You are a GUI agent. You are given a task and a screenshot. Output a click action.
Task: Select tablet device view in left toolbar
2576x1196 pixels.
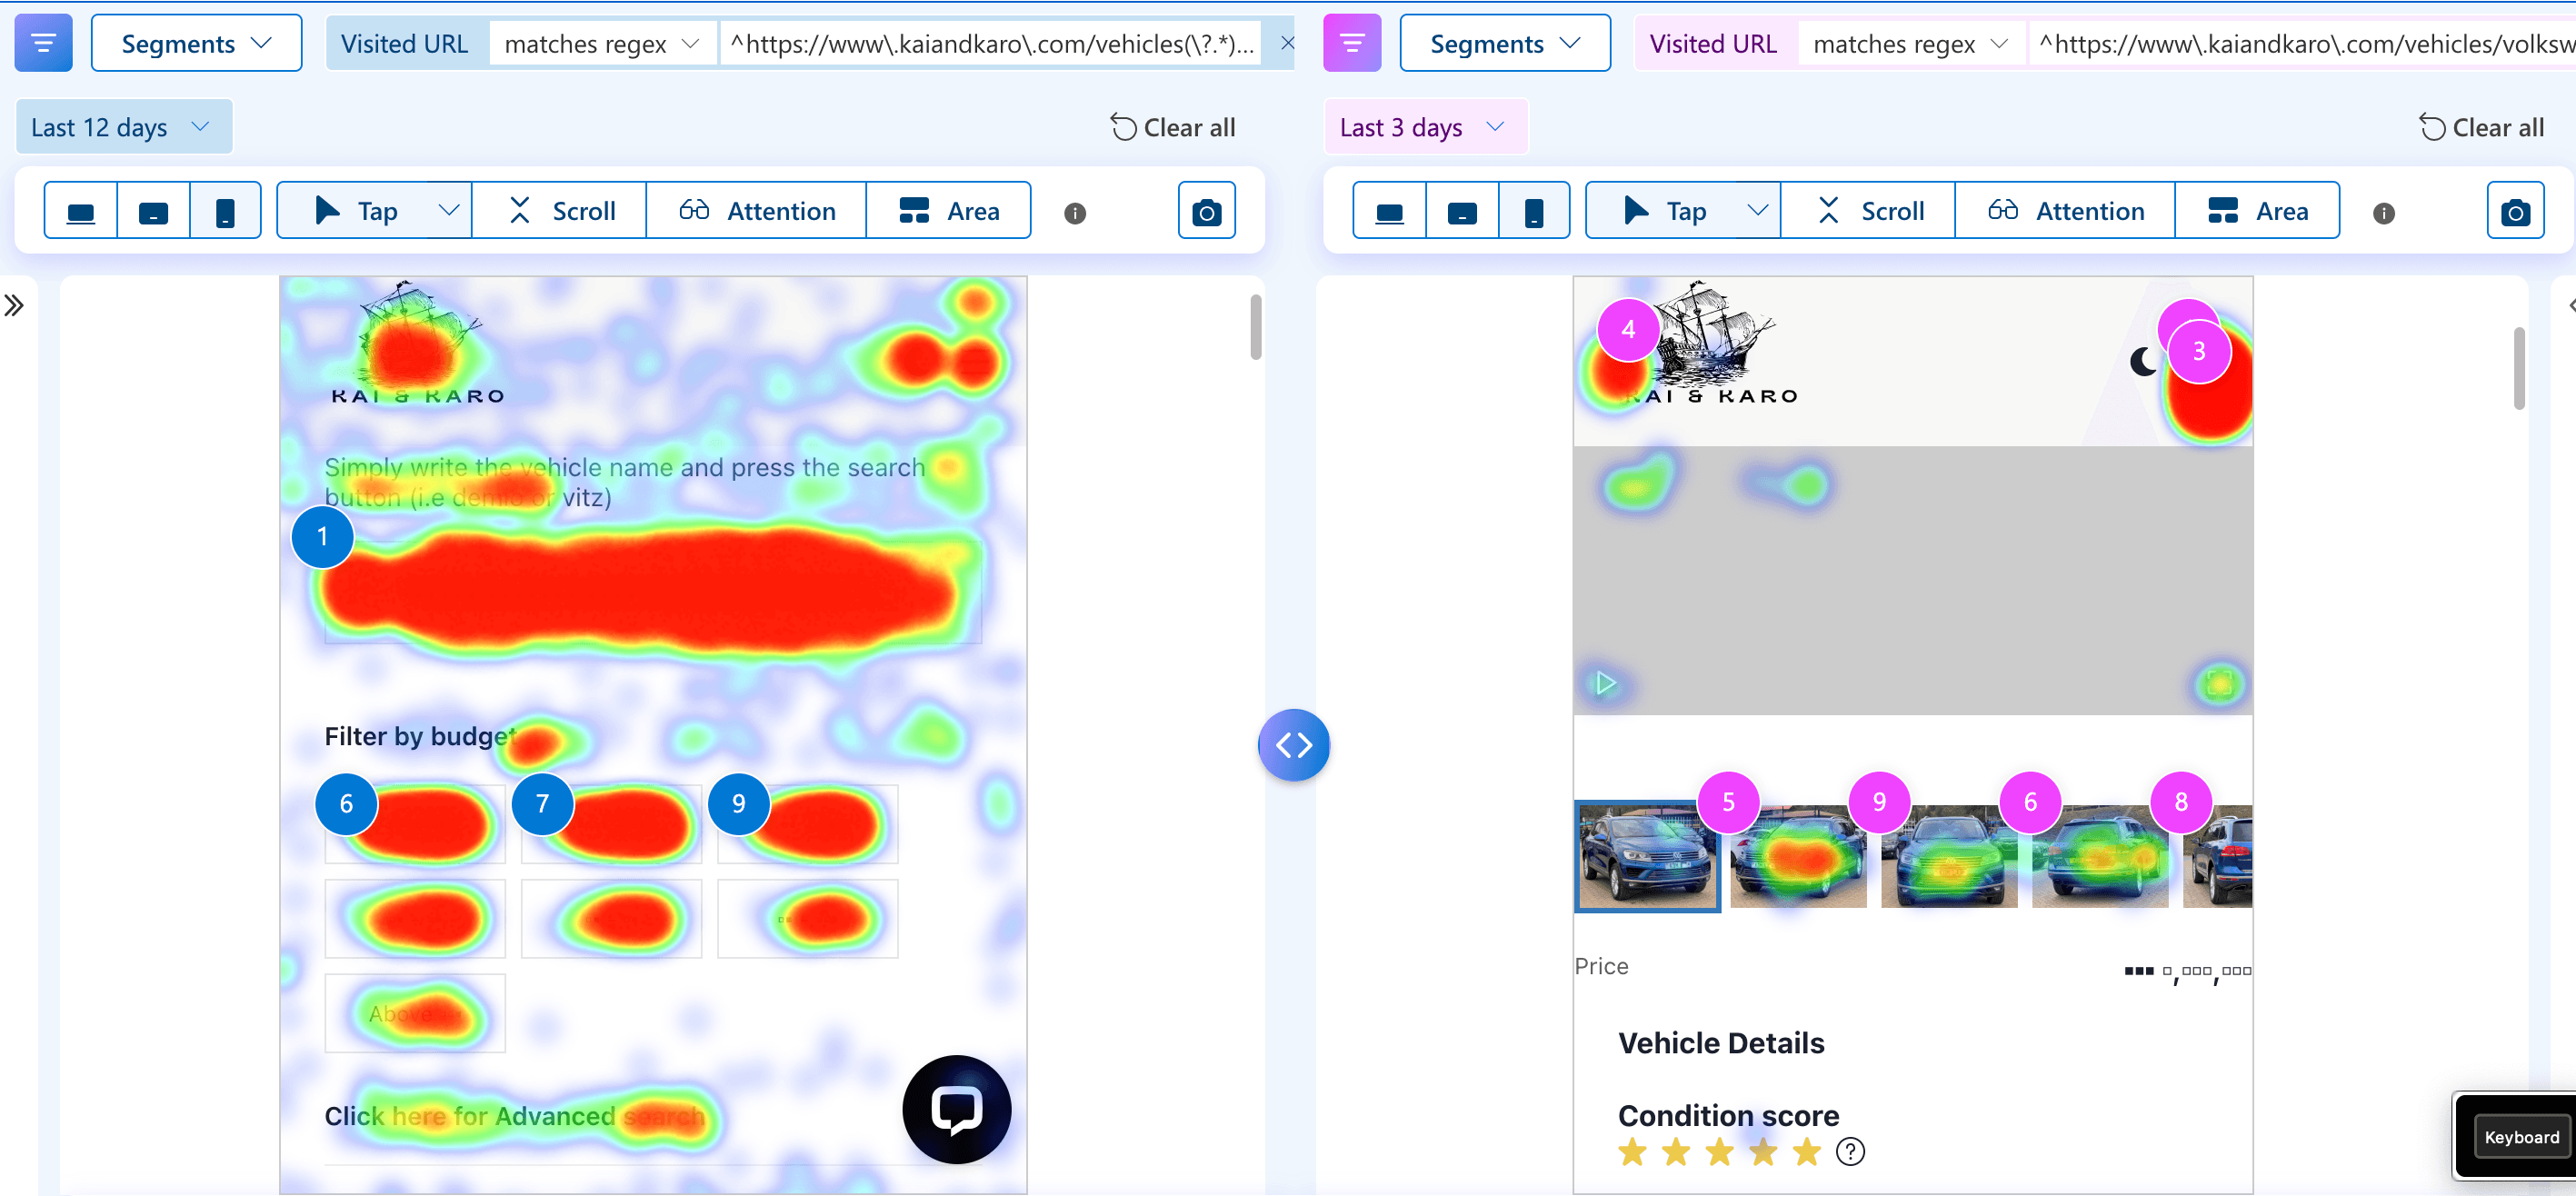point(153,211)
